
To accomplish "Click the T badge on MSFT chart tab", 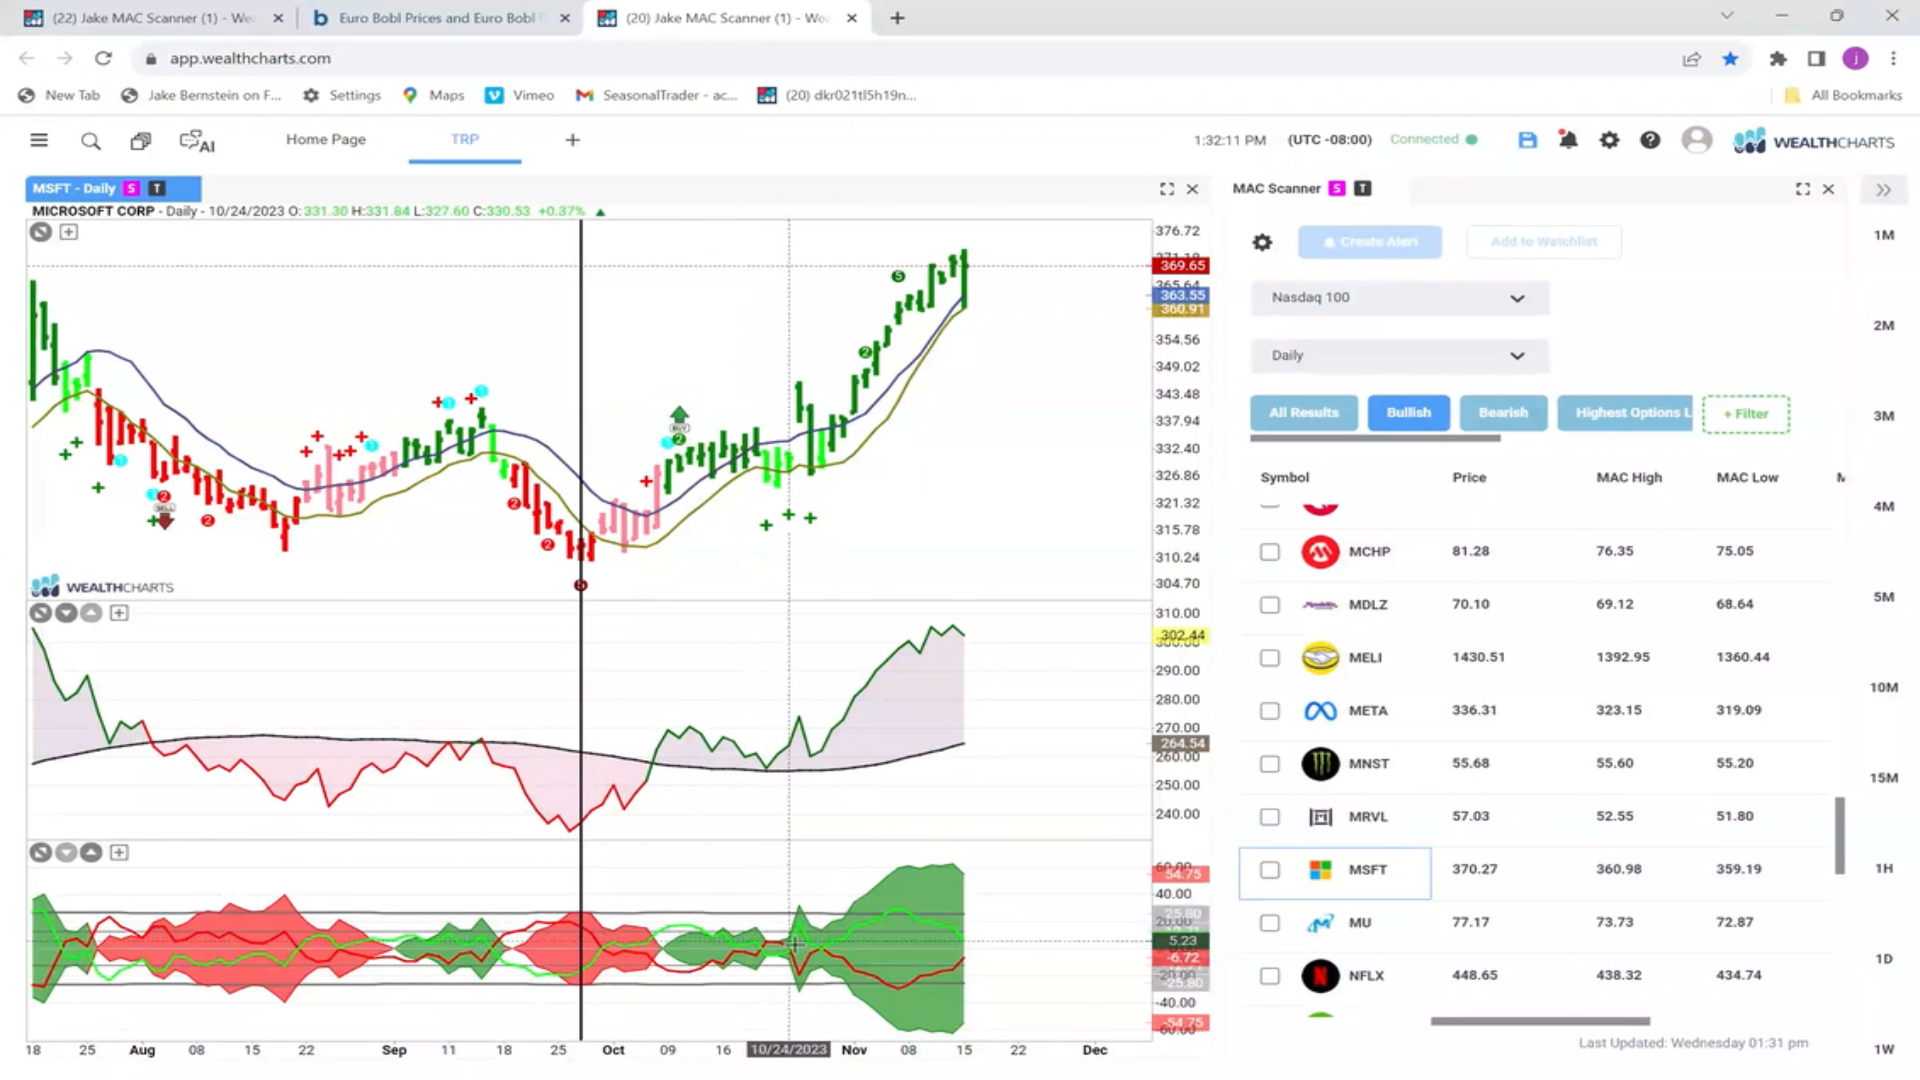I will coord(157,188).
